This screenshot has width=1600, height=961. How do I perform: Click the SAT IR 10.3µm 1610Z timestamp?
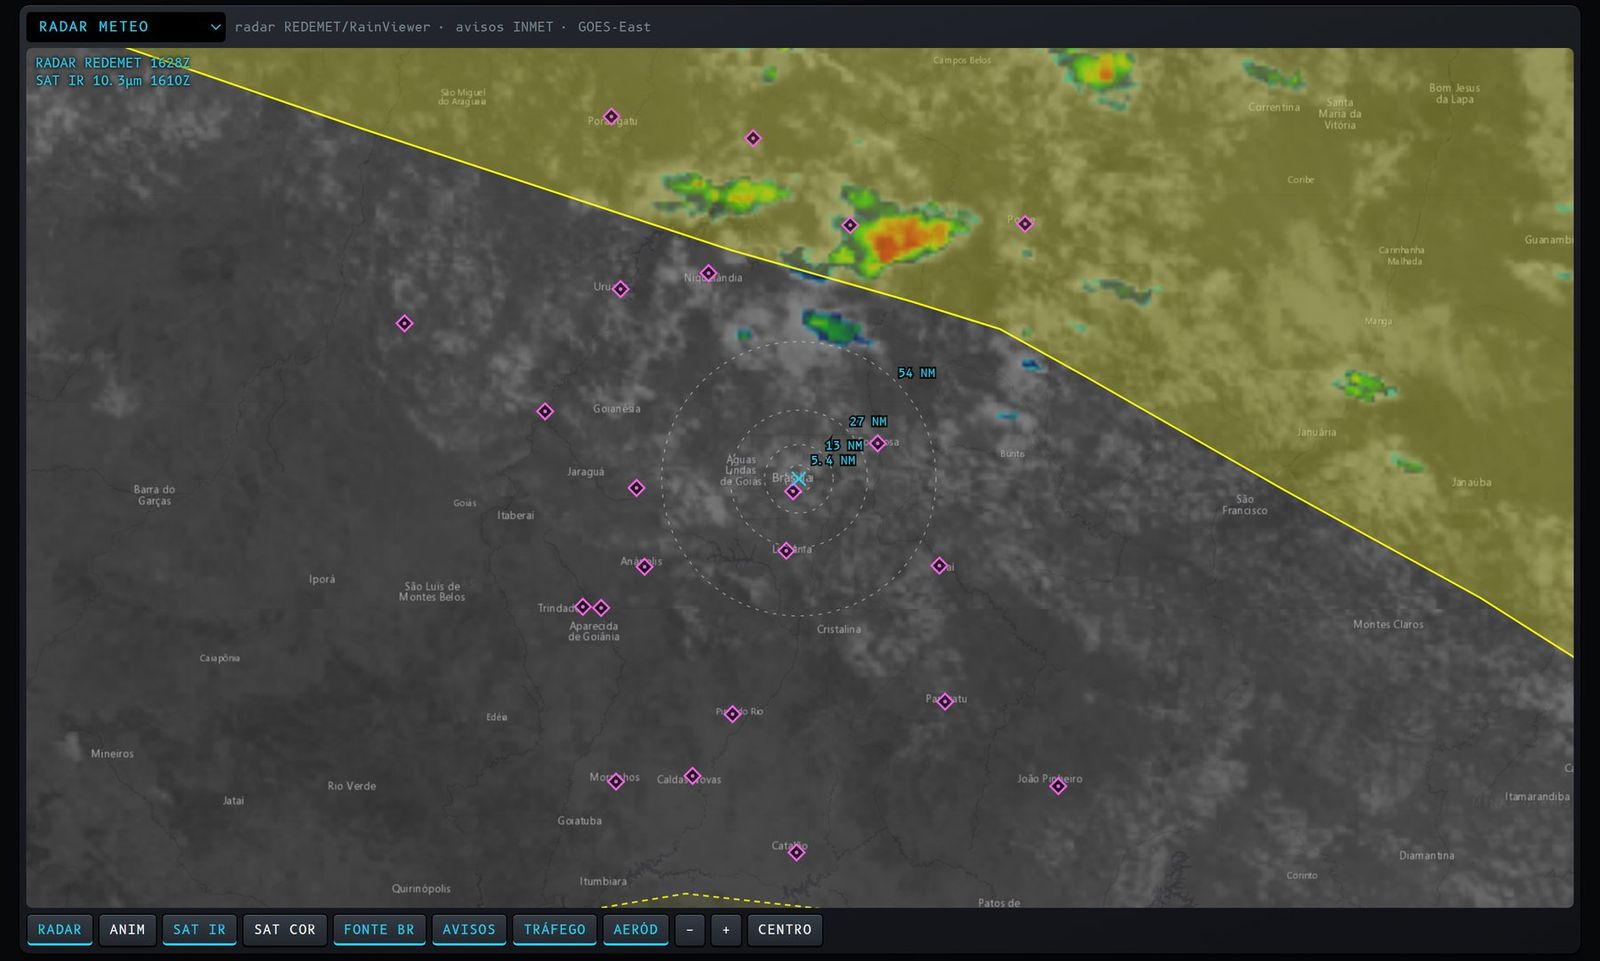point(112,81)
